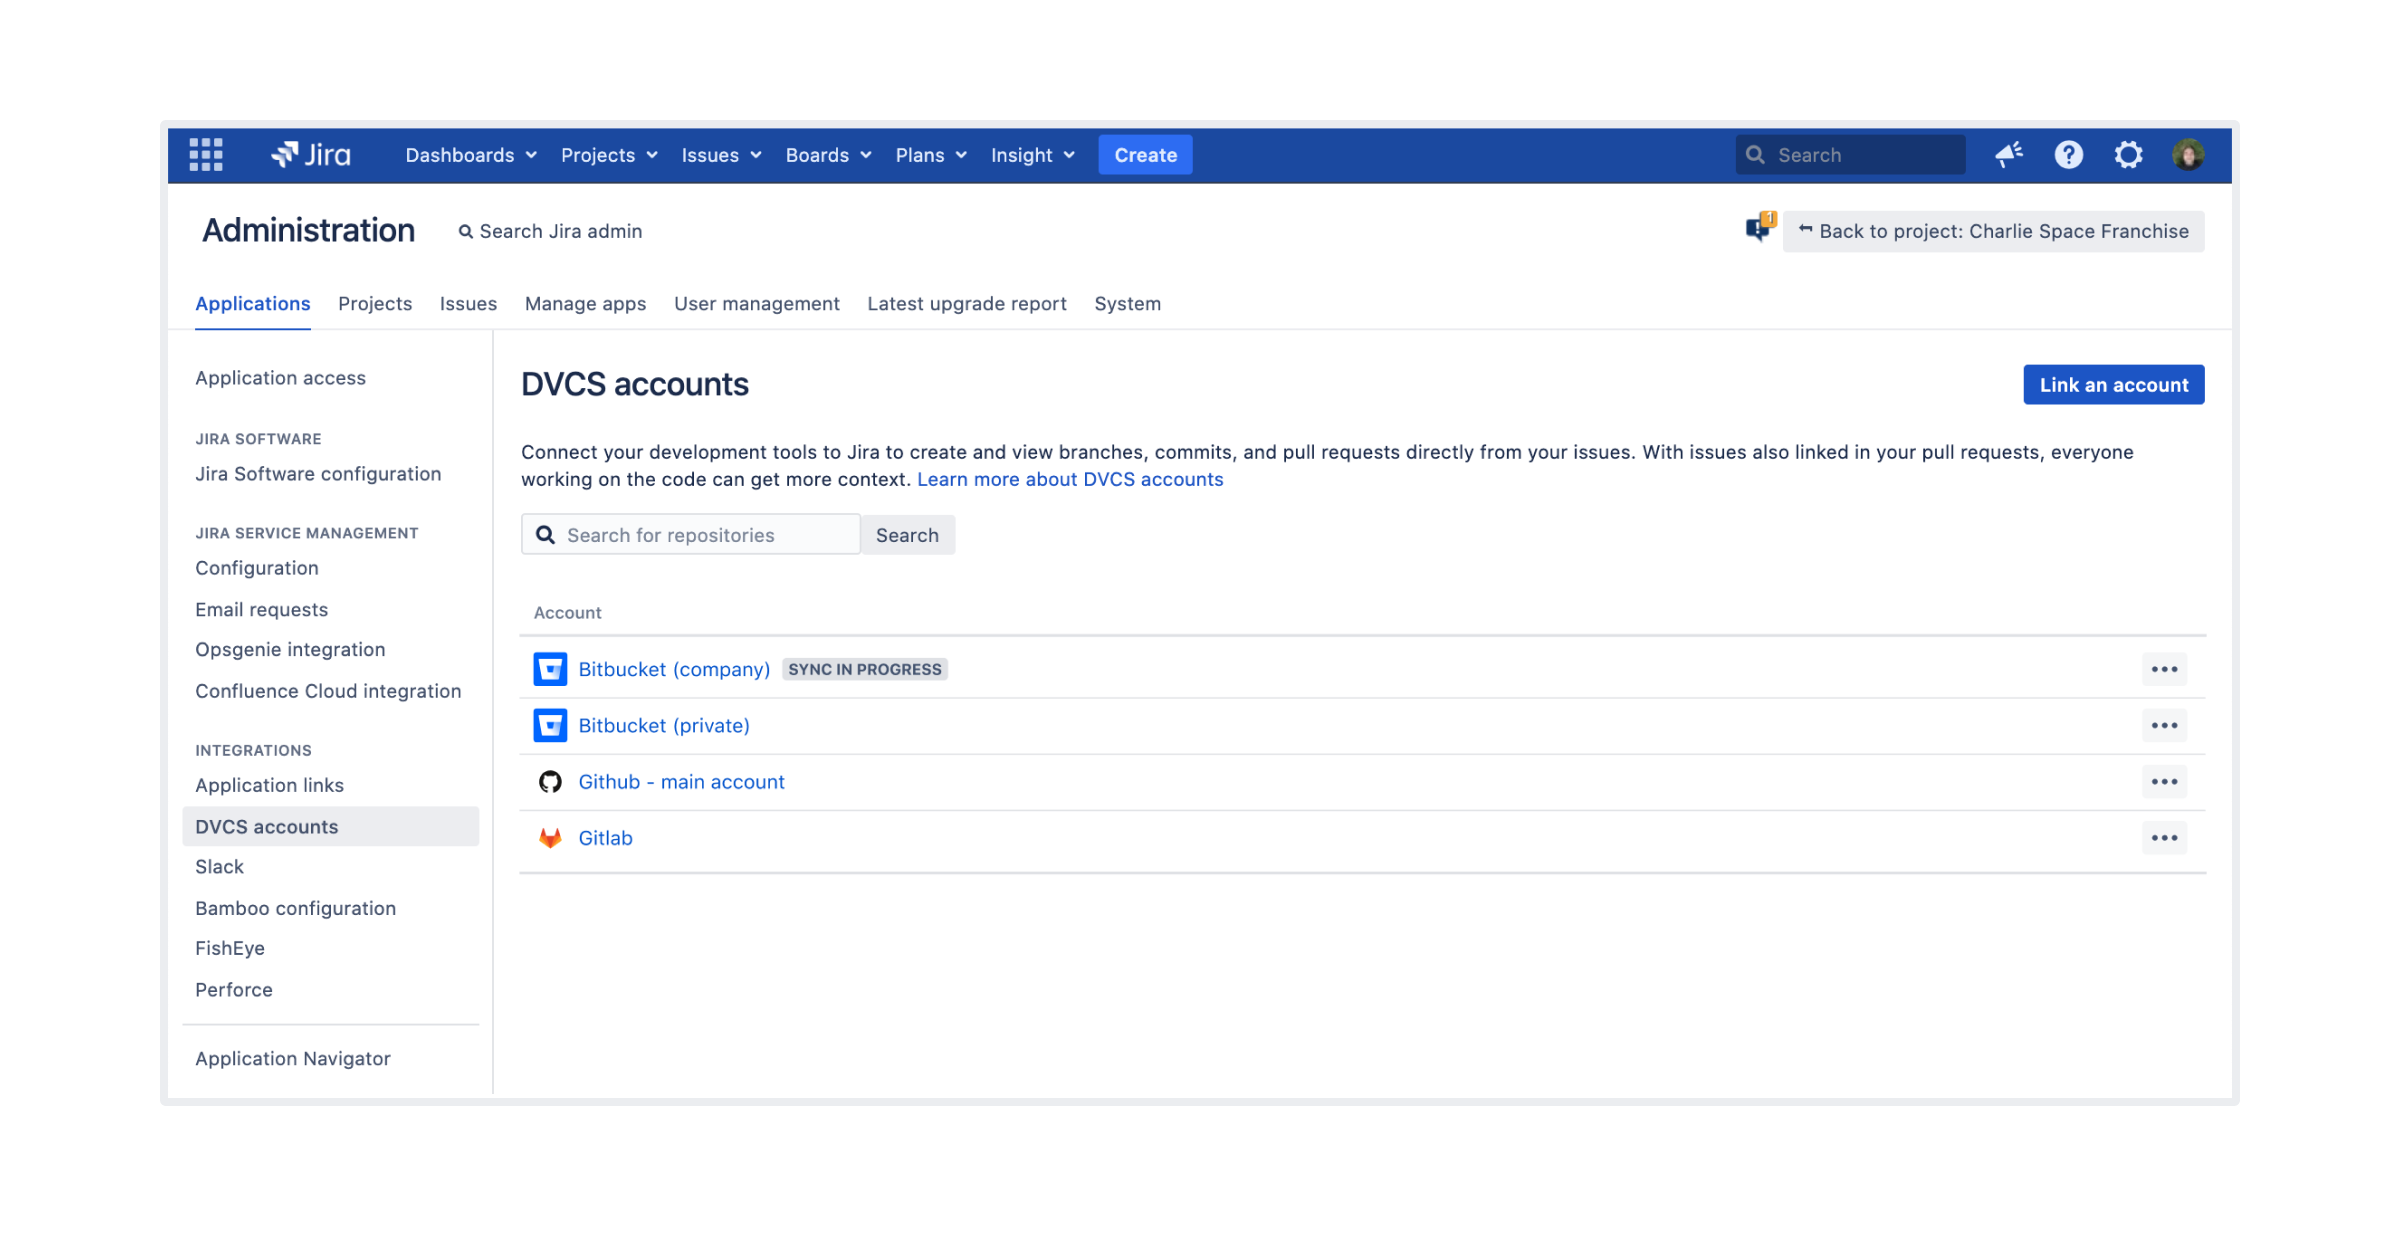Click Link an account button

coord(2113,385)
